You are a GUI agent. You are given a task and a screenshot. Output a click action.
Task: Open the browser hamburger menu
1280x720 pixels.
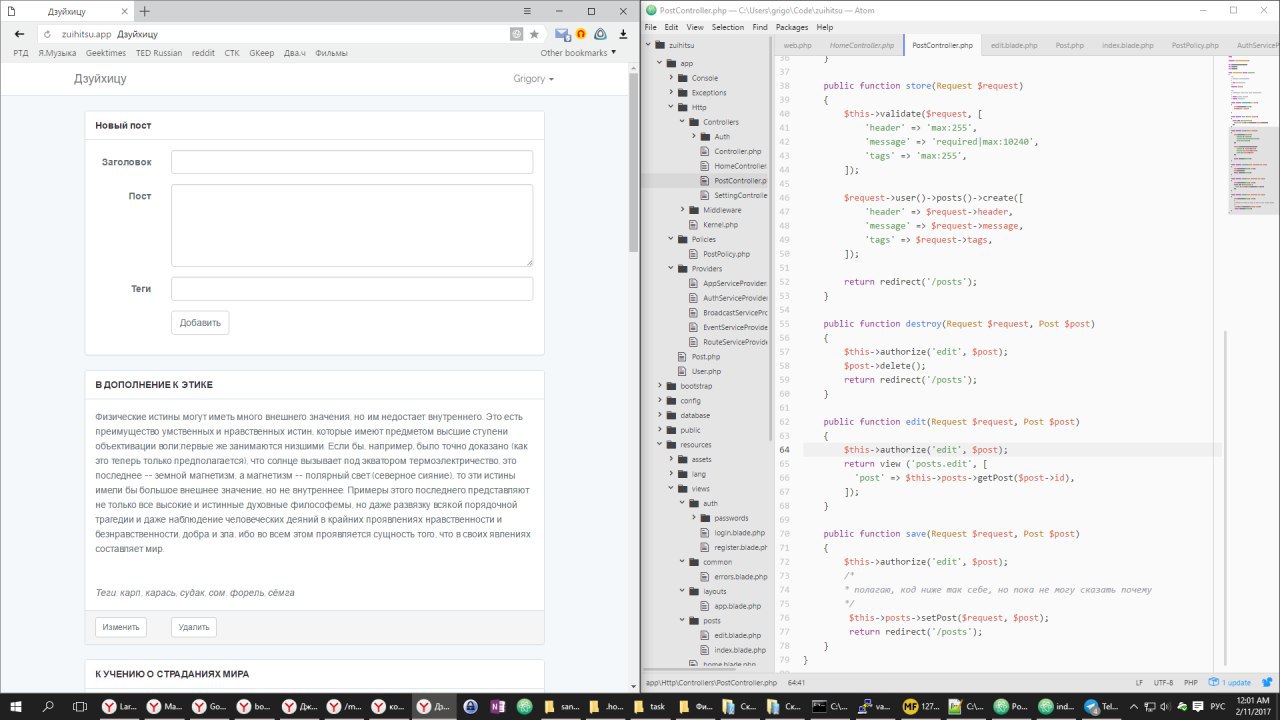coord(527,11)
